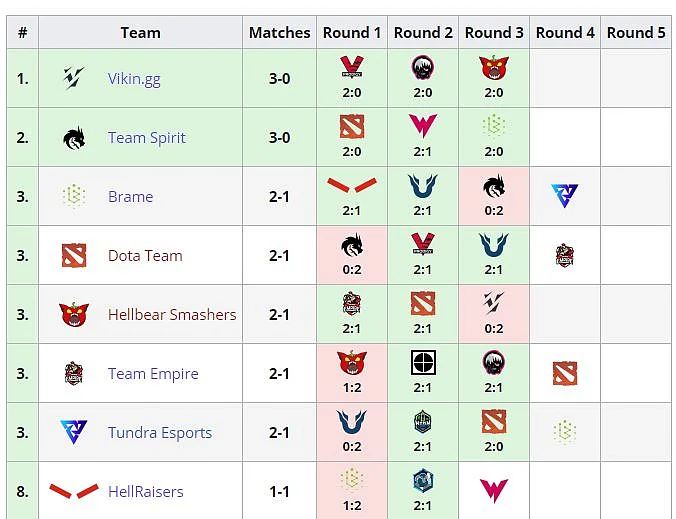676x519 pixels.
Task: Click pink W logo in HellRaisers' Round 3
Action: coord(494,491)
